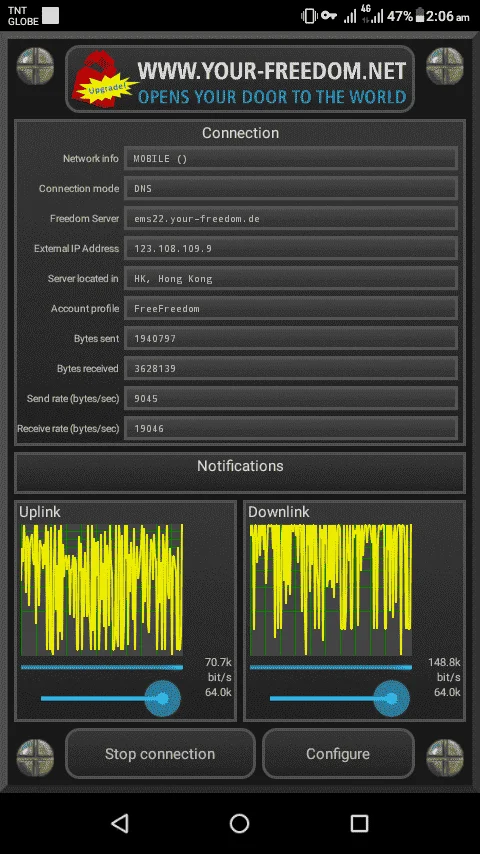Tap the Android Back navigation button
Image resolution: width=480 pixels, height=854 pixels.
pyautogui.click(x=120, y=824)
